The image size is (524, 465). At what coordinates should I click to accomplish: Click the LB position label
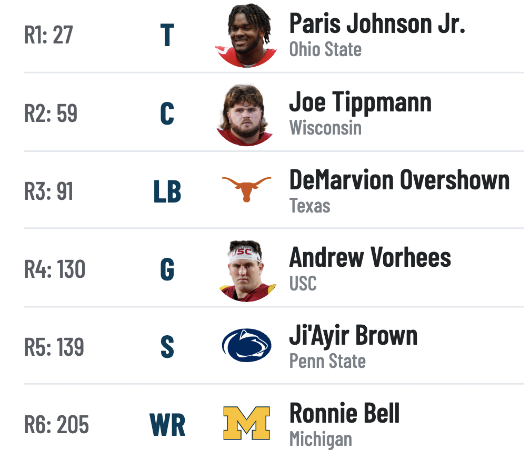tap(167, 192)
